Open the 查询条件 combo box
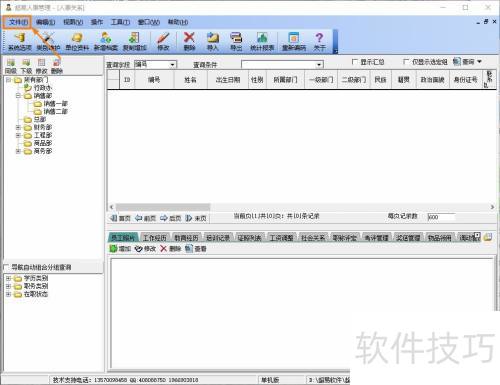500x385 pixels. 282,64
